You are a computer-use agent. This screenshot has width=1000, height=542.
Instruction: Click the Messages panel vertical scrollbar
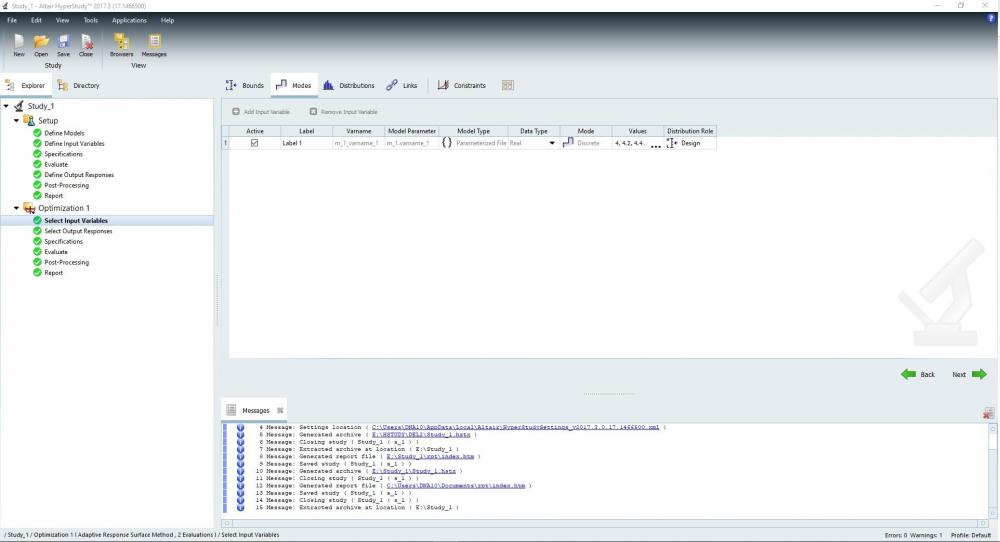[992, 470]
